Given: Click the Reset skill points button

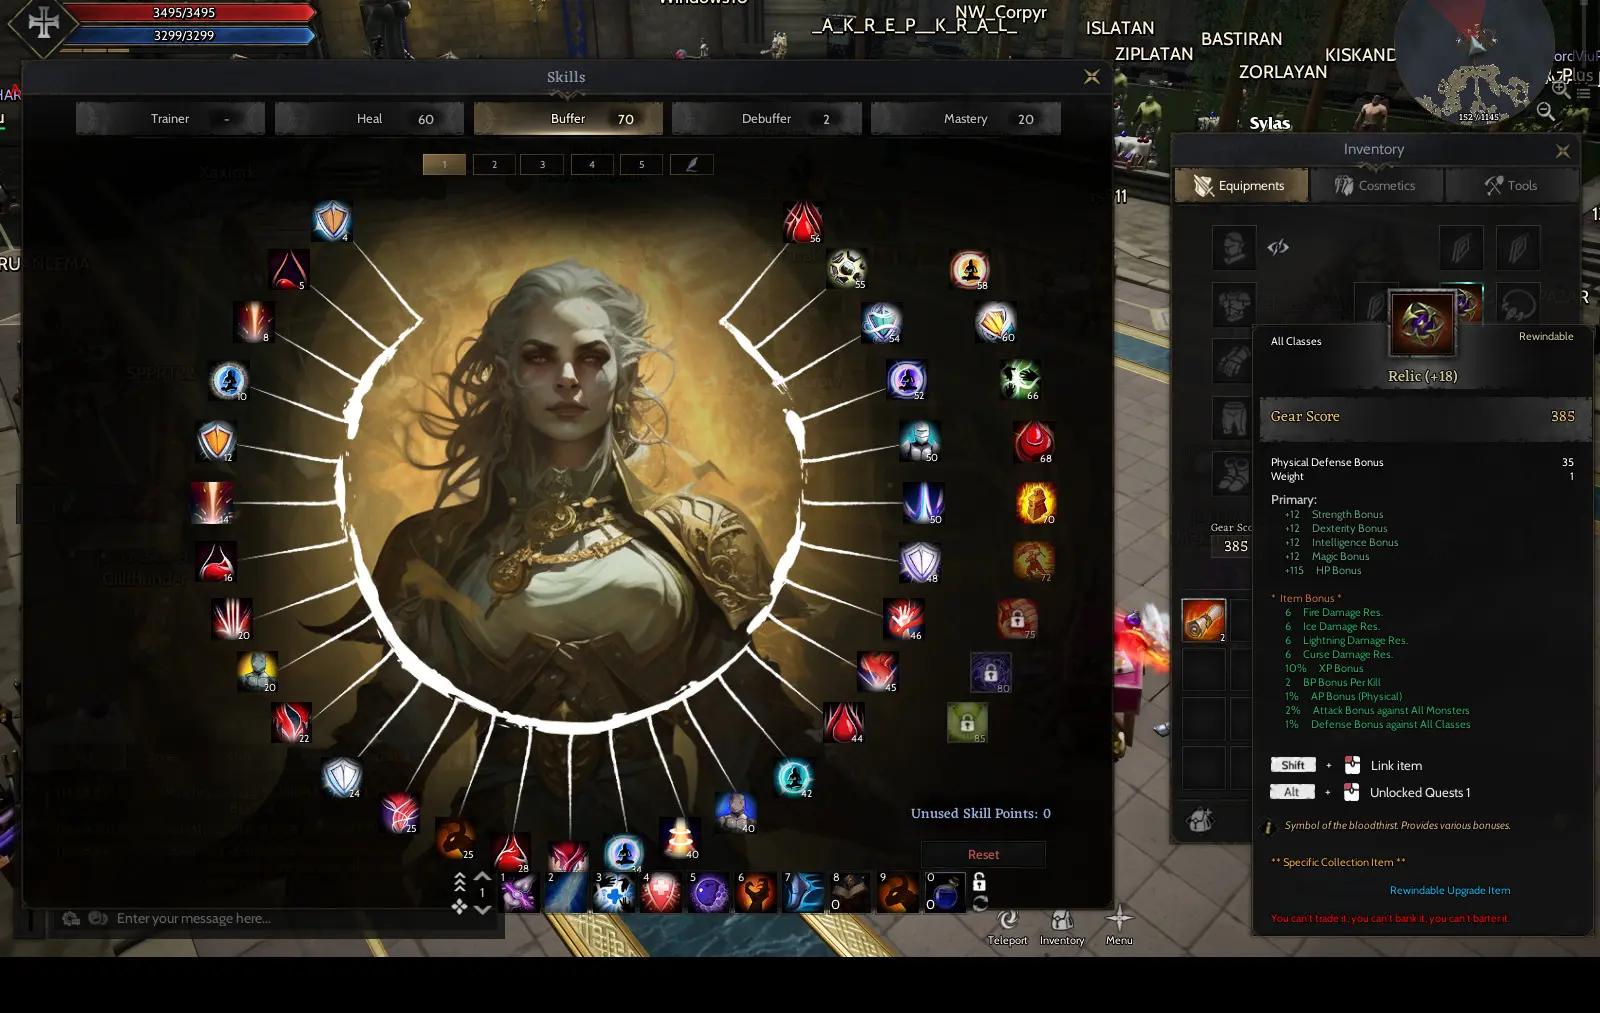Looking at the screenshot, I should coord(983,854).
